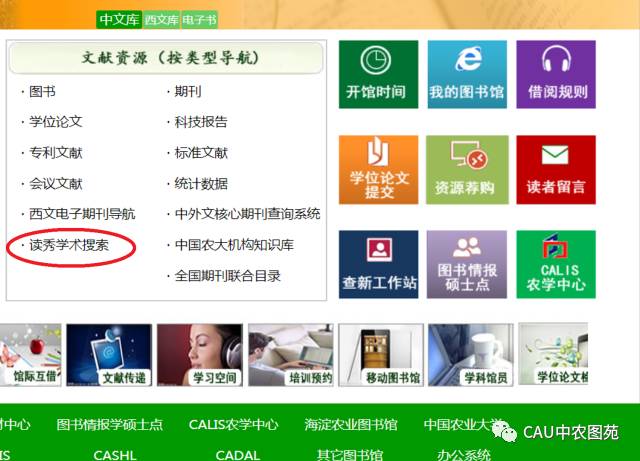640x461 pixels.
Task: Open footer link 海淀农业图书馆
Action: click(x=351, y=425)
